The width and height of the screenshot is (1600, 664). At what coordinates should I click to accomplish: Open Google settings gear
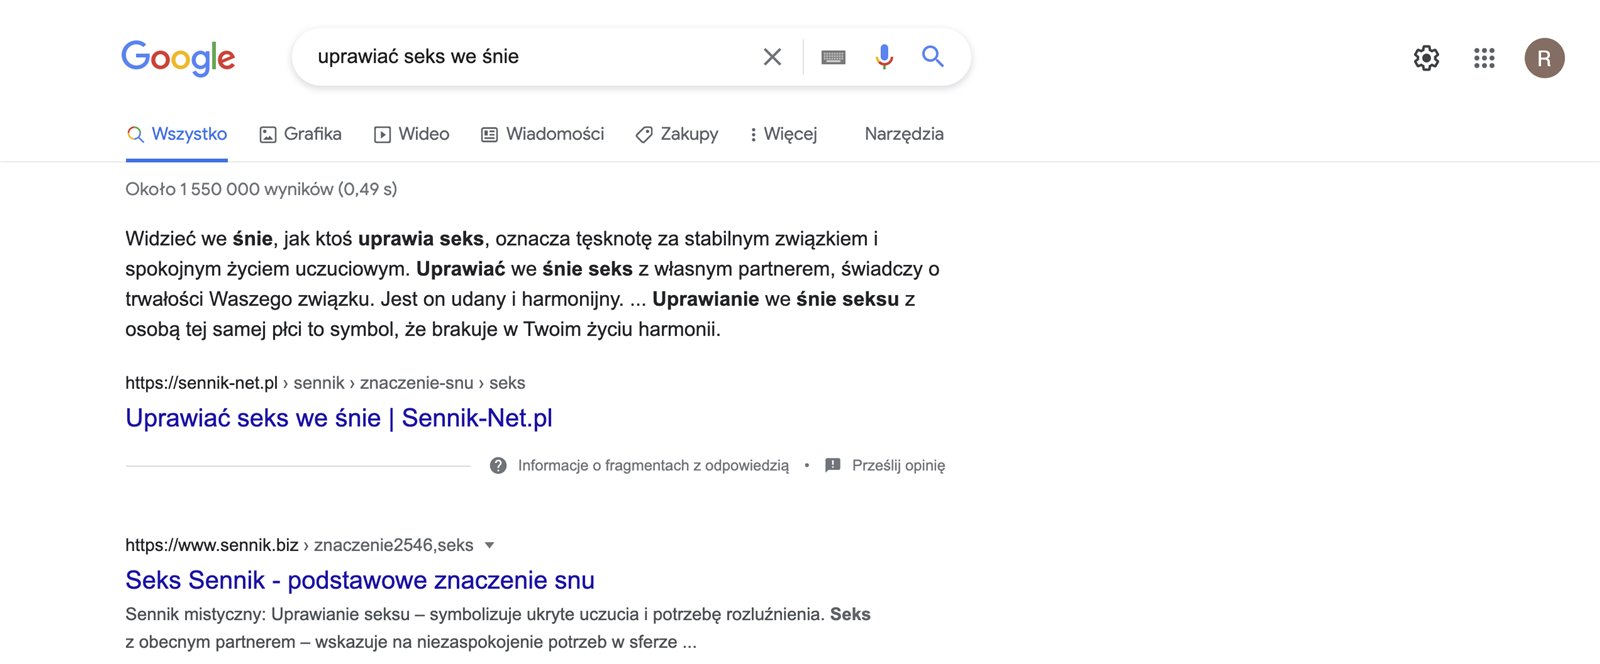click(x=1426, y=58)
